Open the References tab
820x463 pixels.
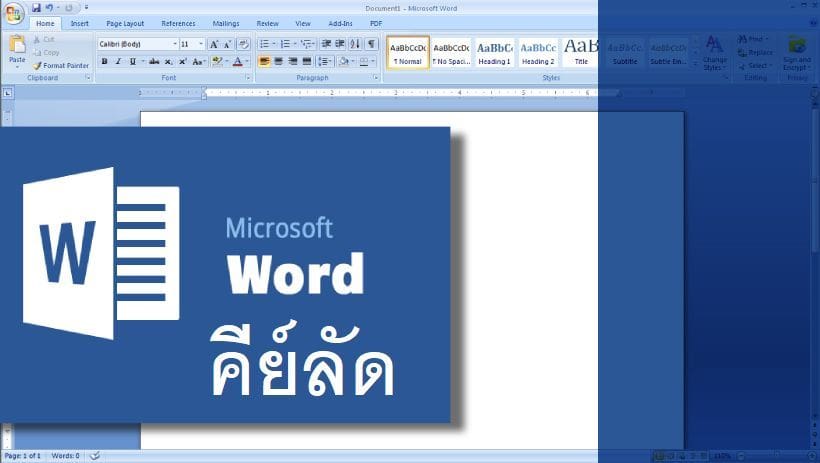click(178, 24)
